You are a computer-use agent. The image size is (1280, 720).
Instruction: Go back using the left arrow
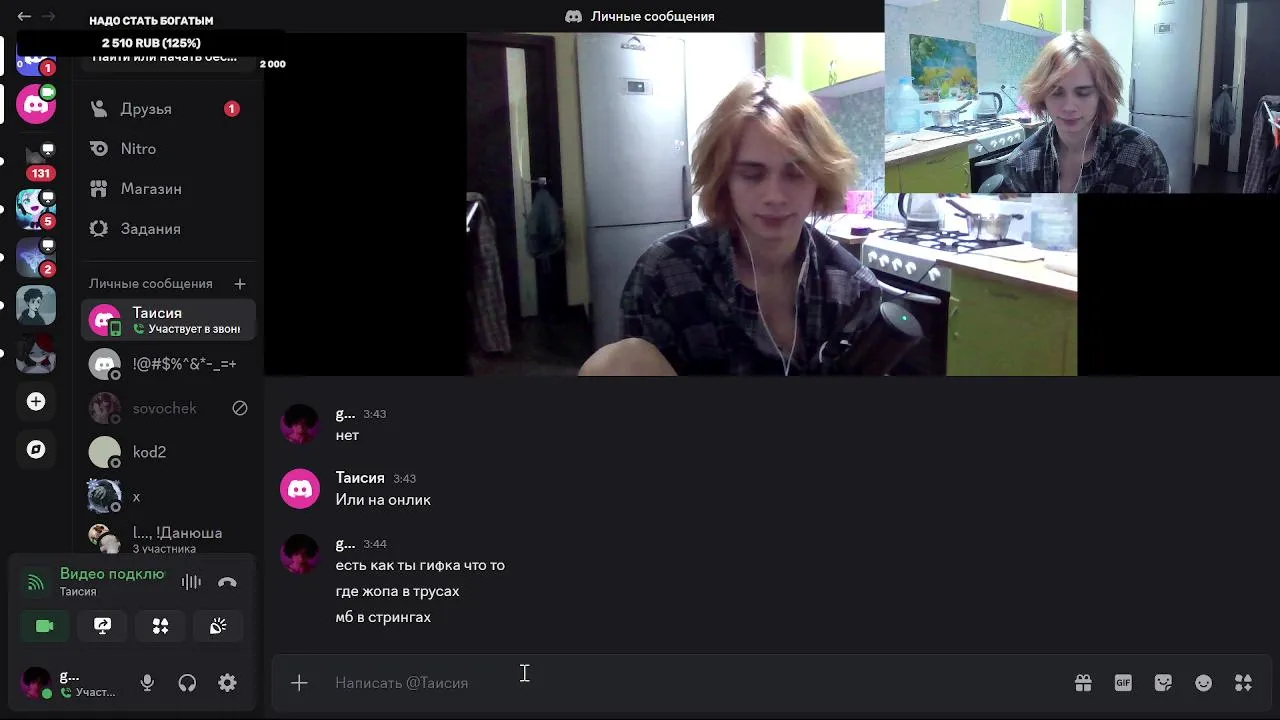[x=24, y=16]
